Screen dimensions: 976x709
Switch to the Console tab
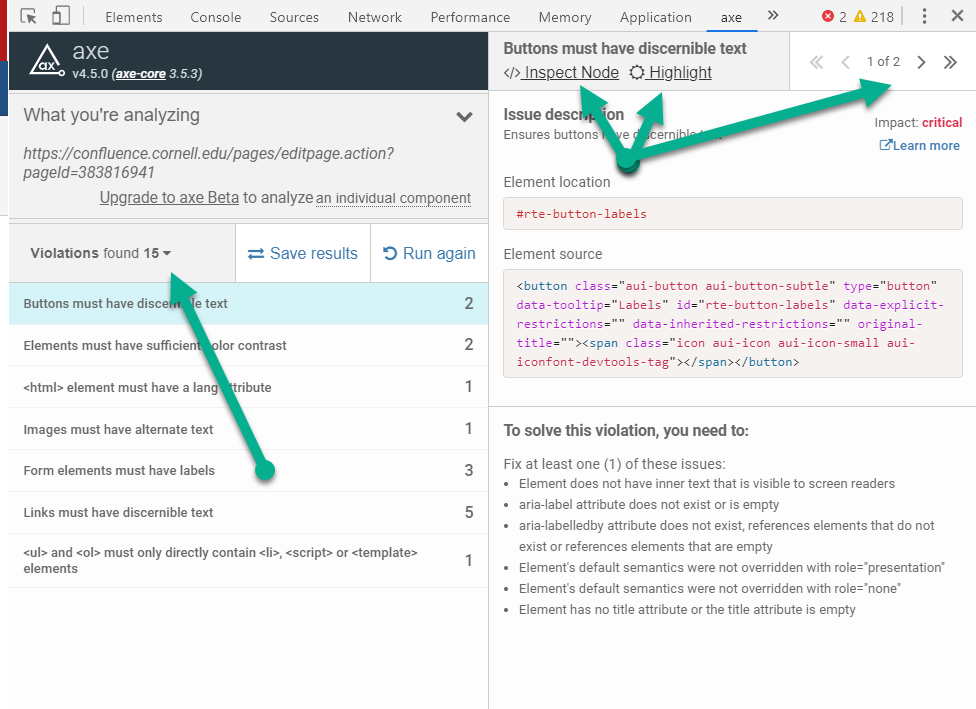(215, 17)
